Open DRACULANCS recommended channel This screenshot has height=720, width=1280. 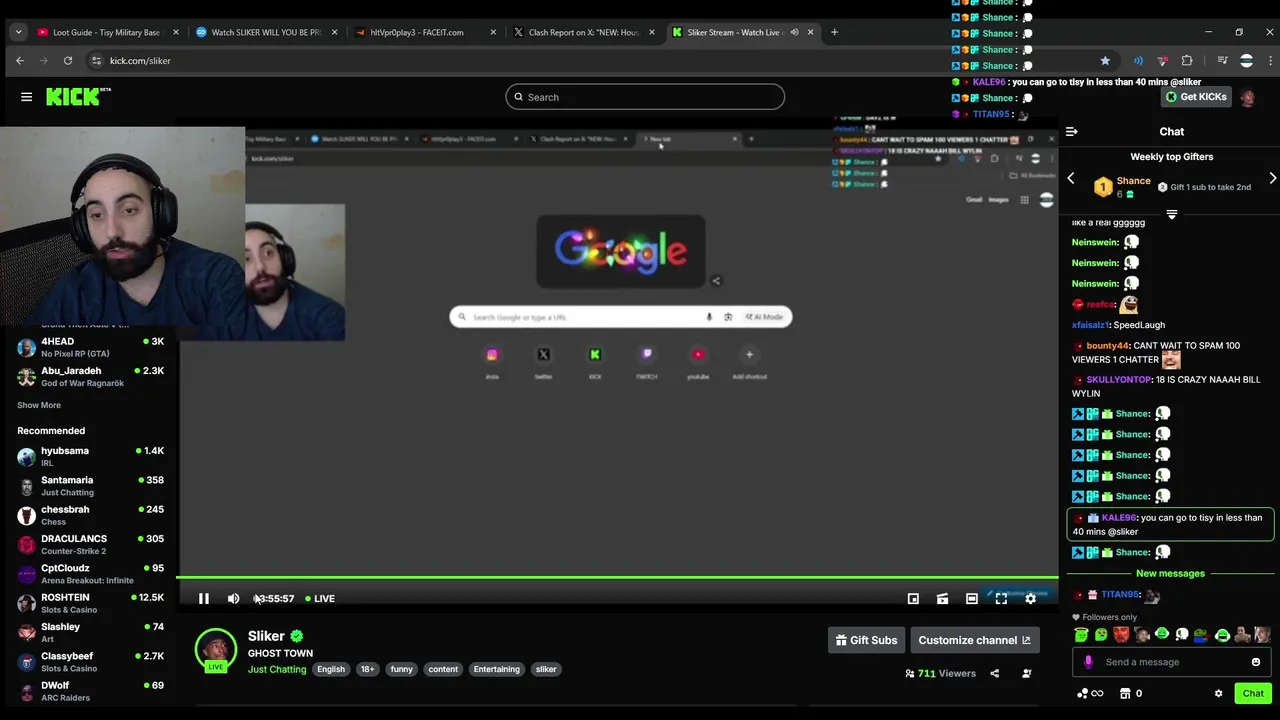90,544
